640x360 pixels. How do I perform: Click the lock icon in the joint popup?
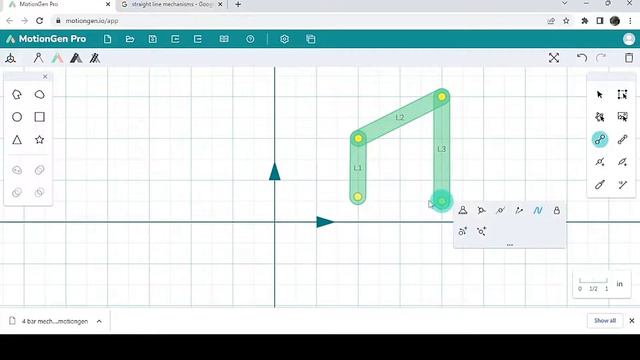[x=557, y=210]
